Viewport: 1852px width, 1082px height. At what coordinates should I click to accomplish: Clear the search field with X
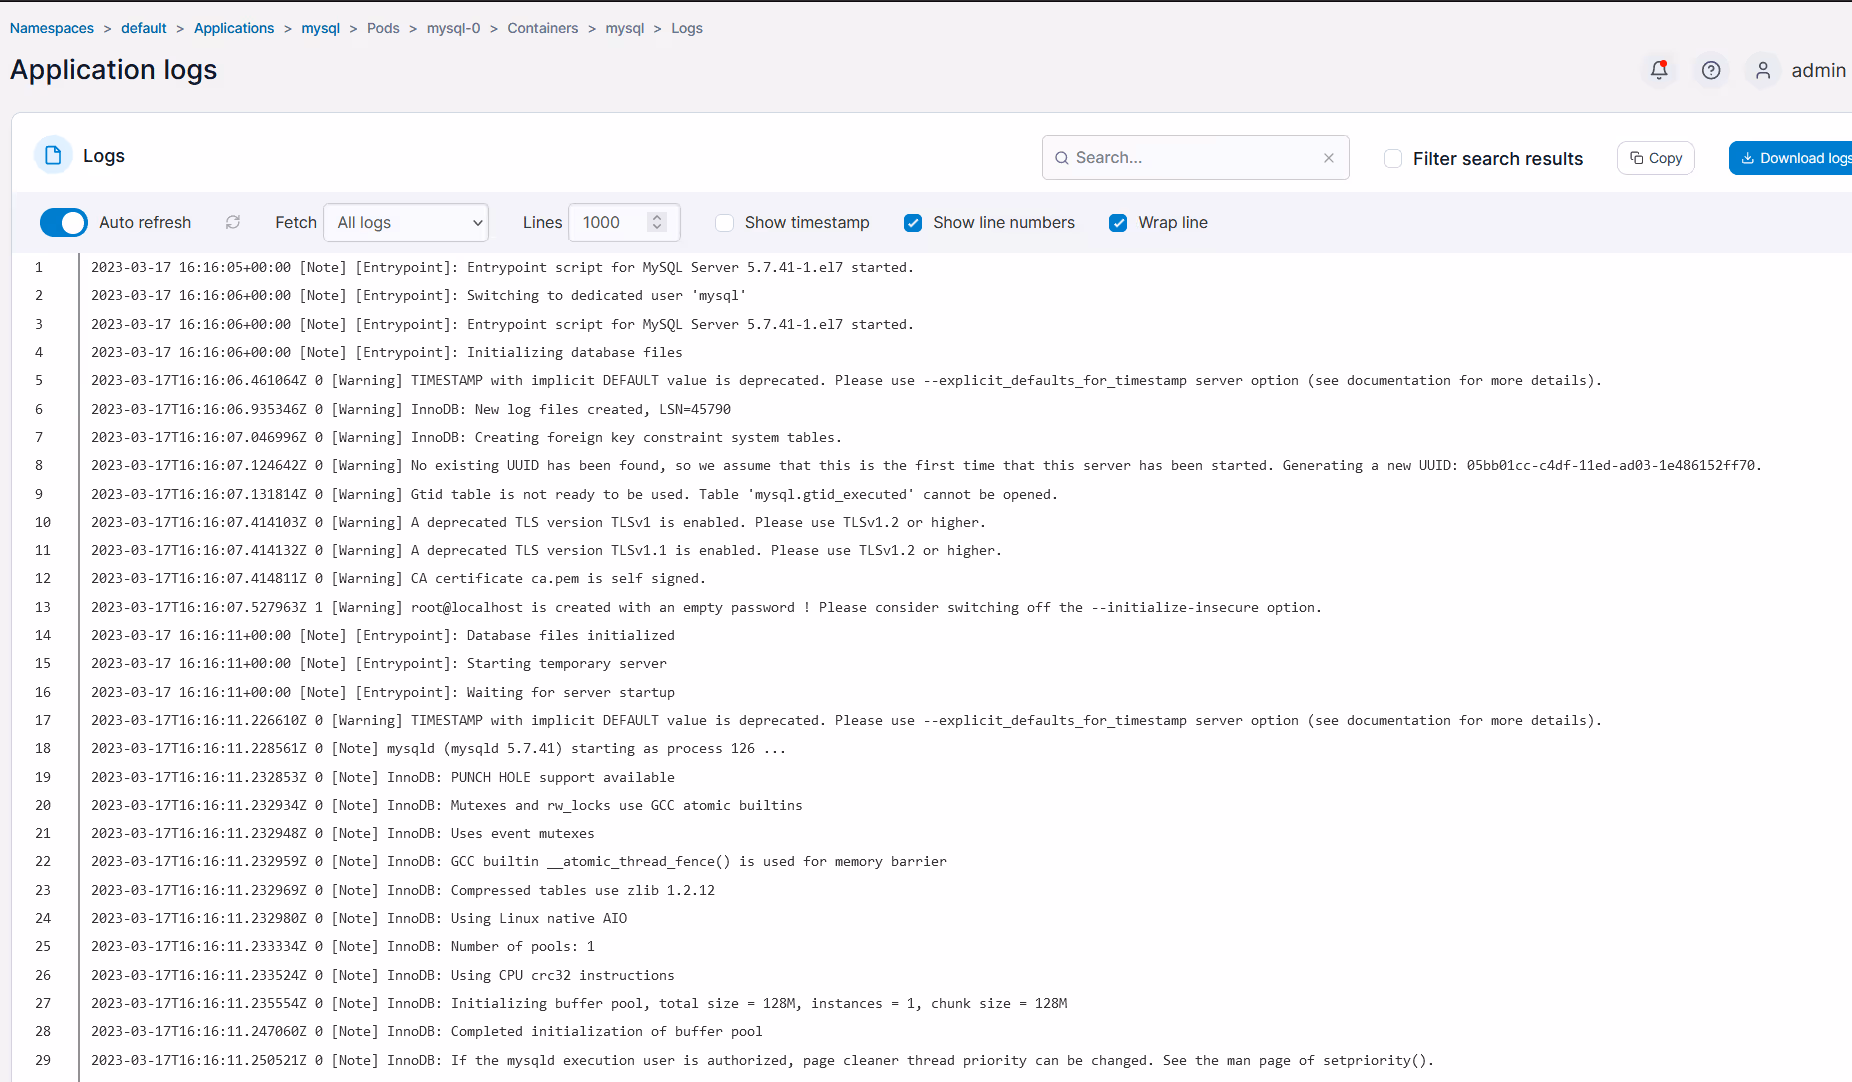pos(1329,158)
